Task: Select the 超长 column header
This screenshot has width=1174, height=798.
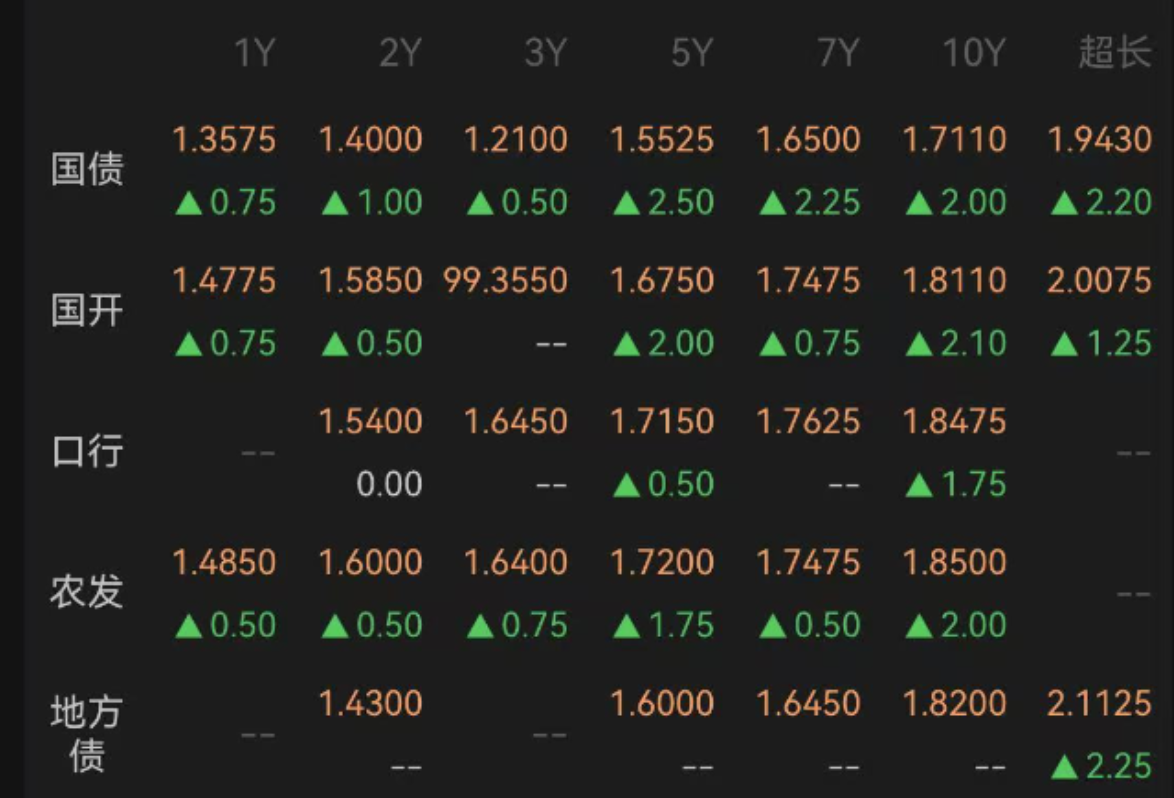Action: point(1114,53)
